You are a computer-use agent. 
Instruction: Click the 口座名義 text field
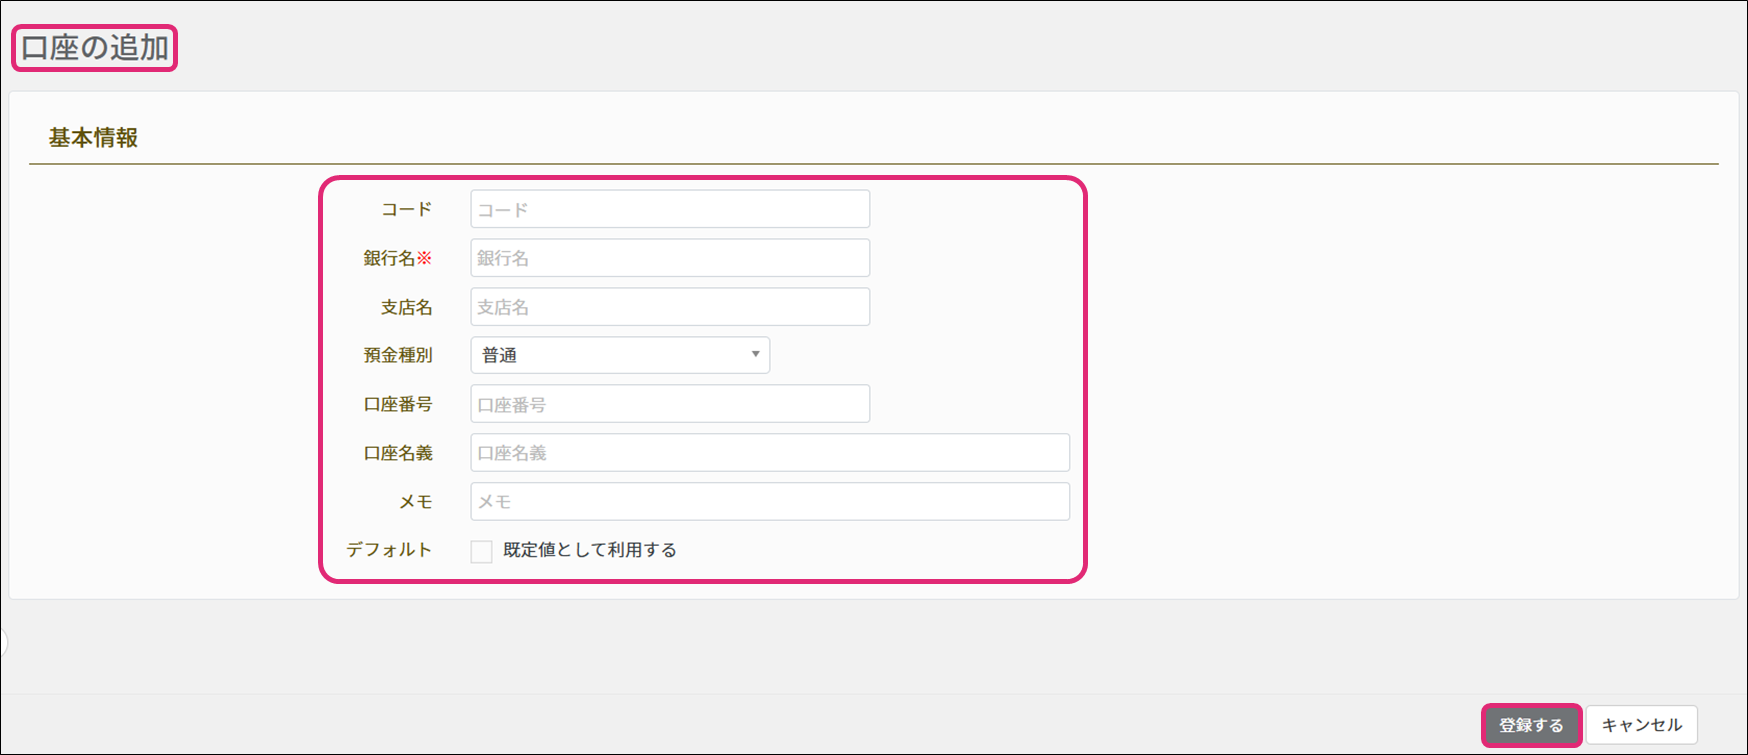pos(770,453)
